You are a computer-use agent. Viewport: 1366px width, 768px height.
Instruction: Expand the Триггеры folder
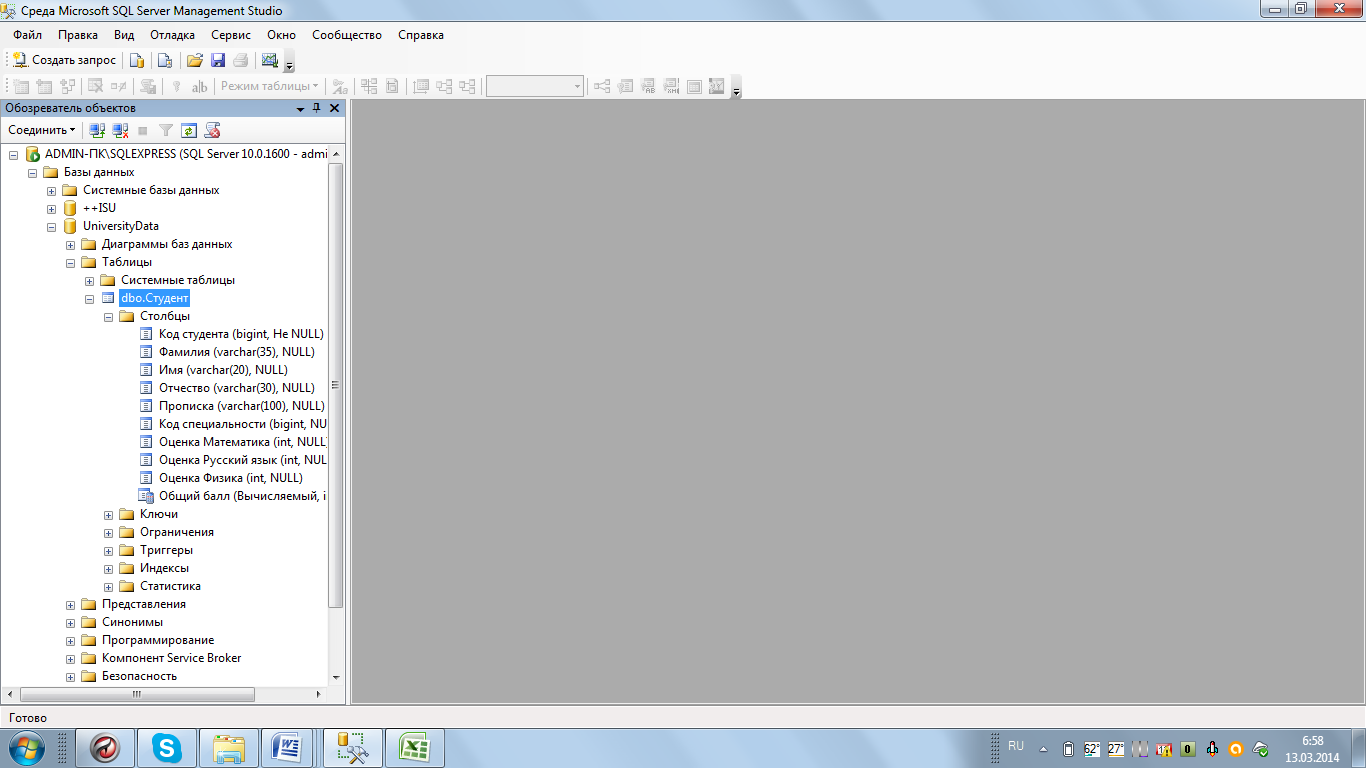point(109,551)
